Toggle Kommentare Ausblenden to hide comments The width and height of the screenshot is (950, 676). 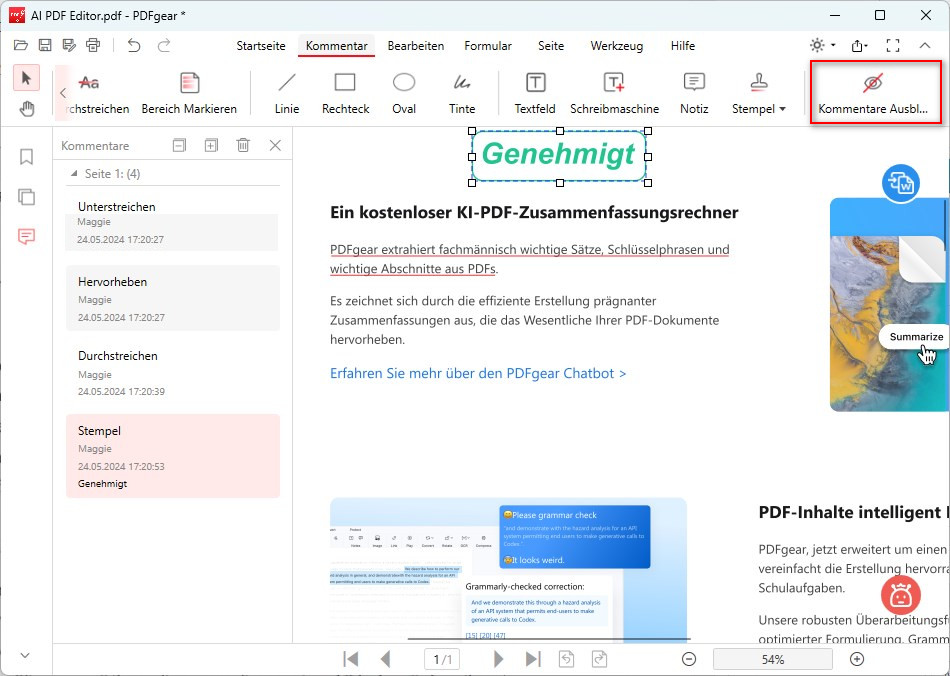tap(873, 94)
